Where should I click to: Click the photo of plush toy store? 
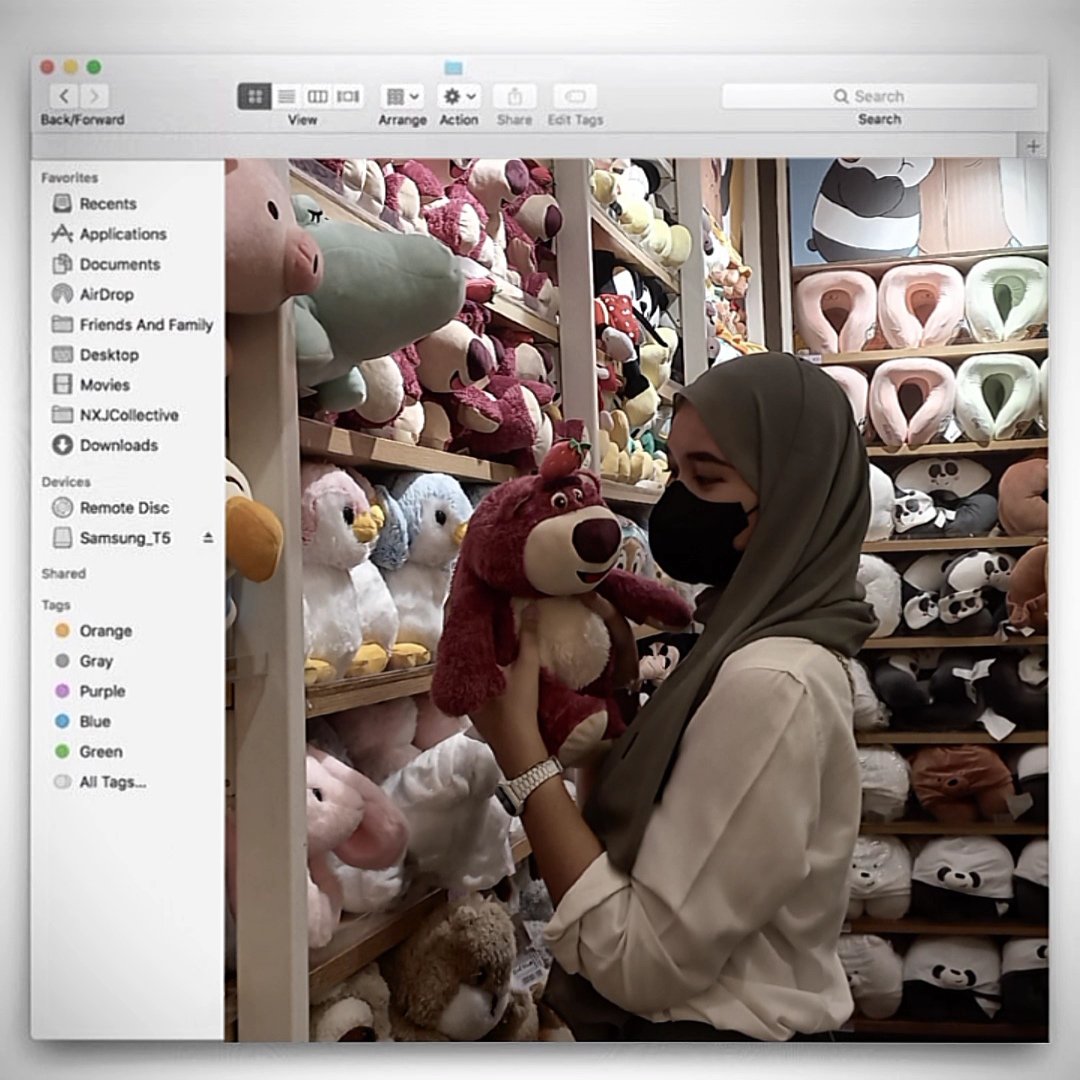pos(636,599)
